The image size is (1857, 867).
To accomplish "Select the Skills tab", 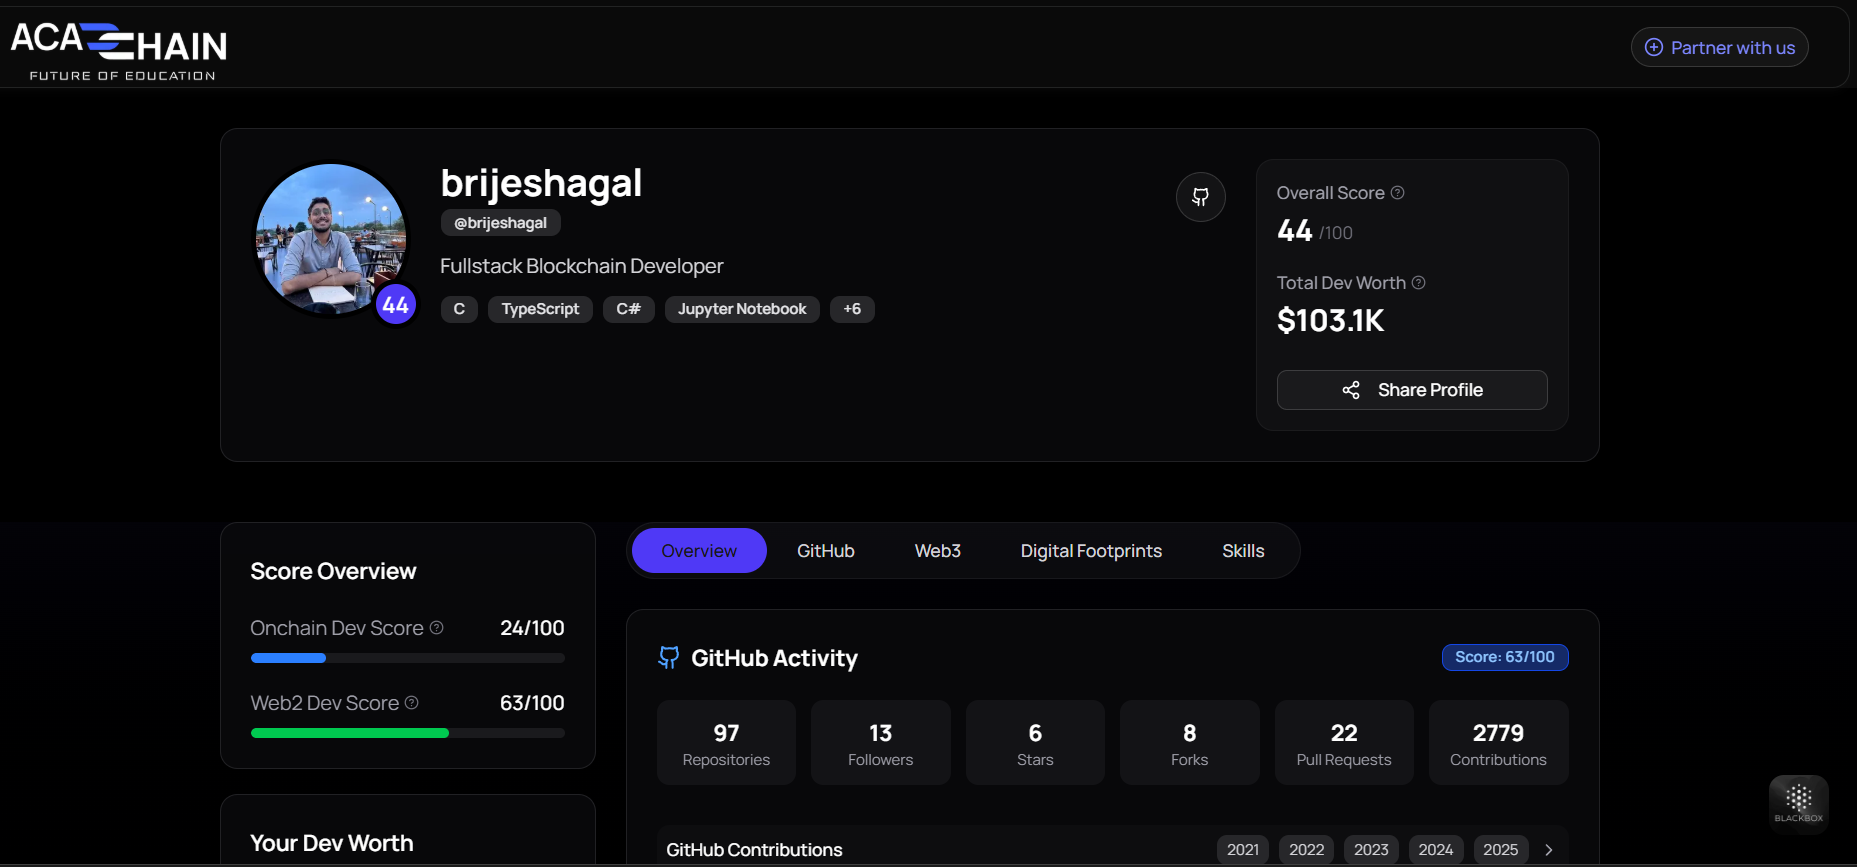I will pos(1243,551).
